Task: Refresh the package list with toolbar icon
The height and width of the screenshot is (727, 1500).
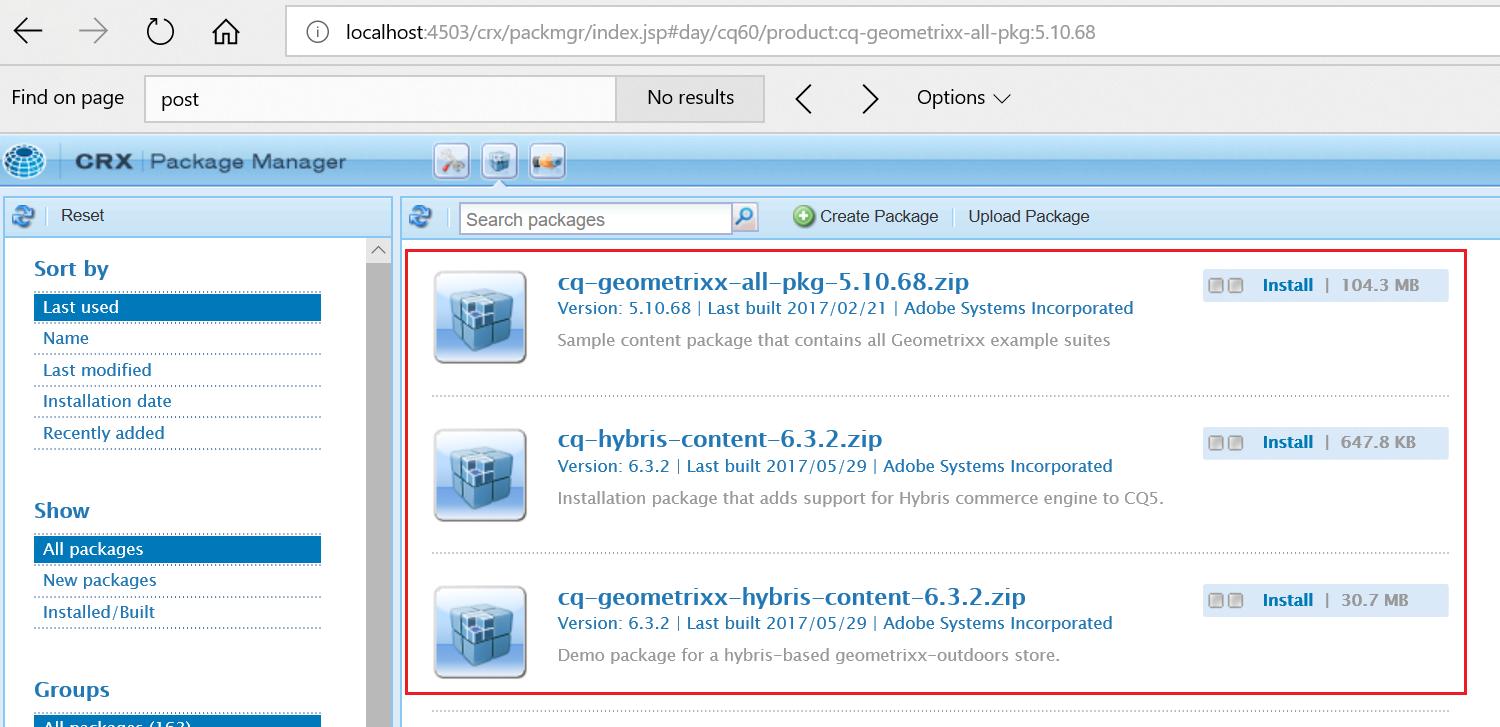Action: (421, 216)
